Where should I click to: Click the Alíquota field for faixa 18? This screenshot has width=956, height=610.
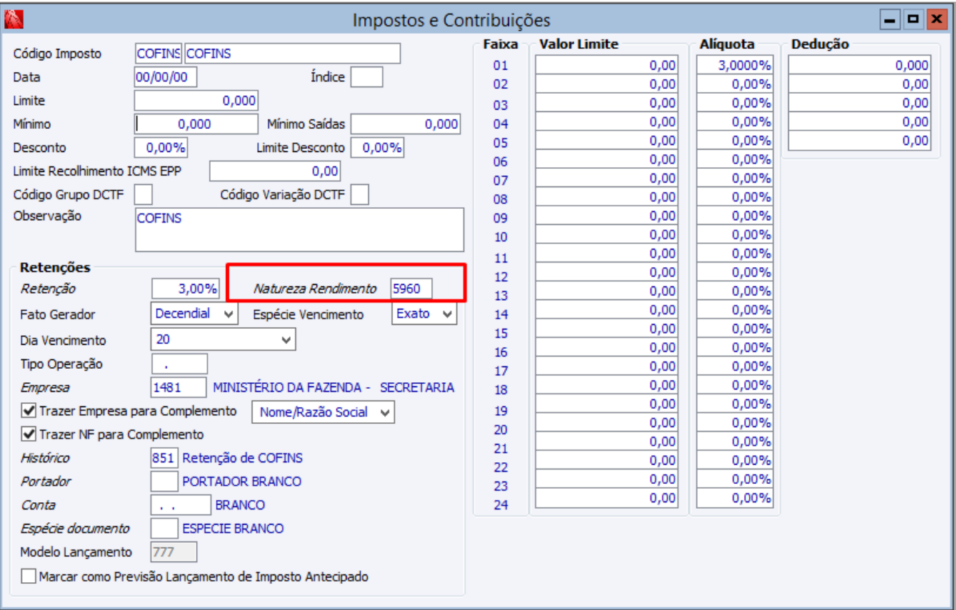(x=735, y=386)
